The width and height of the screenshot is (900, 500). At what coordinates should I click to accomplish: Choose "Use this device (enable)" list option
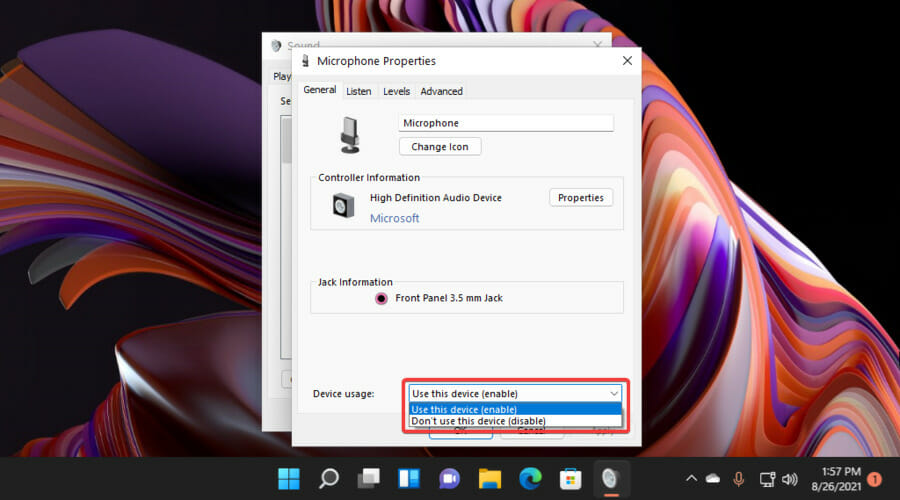464,409
